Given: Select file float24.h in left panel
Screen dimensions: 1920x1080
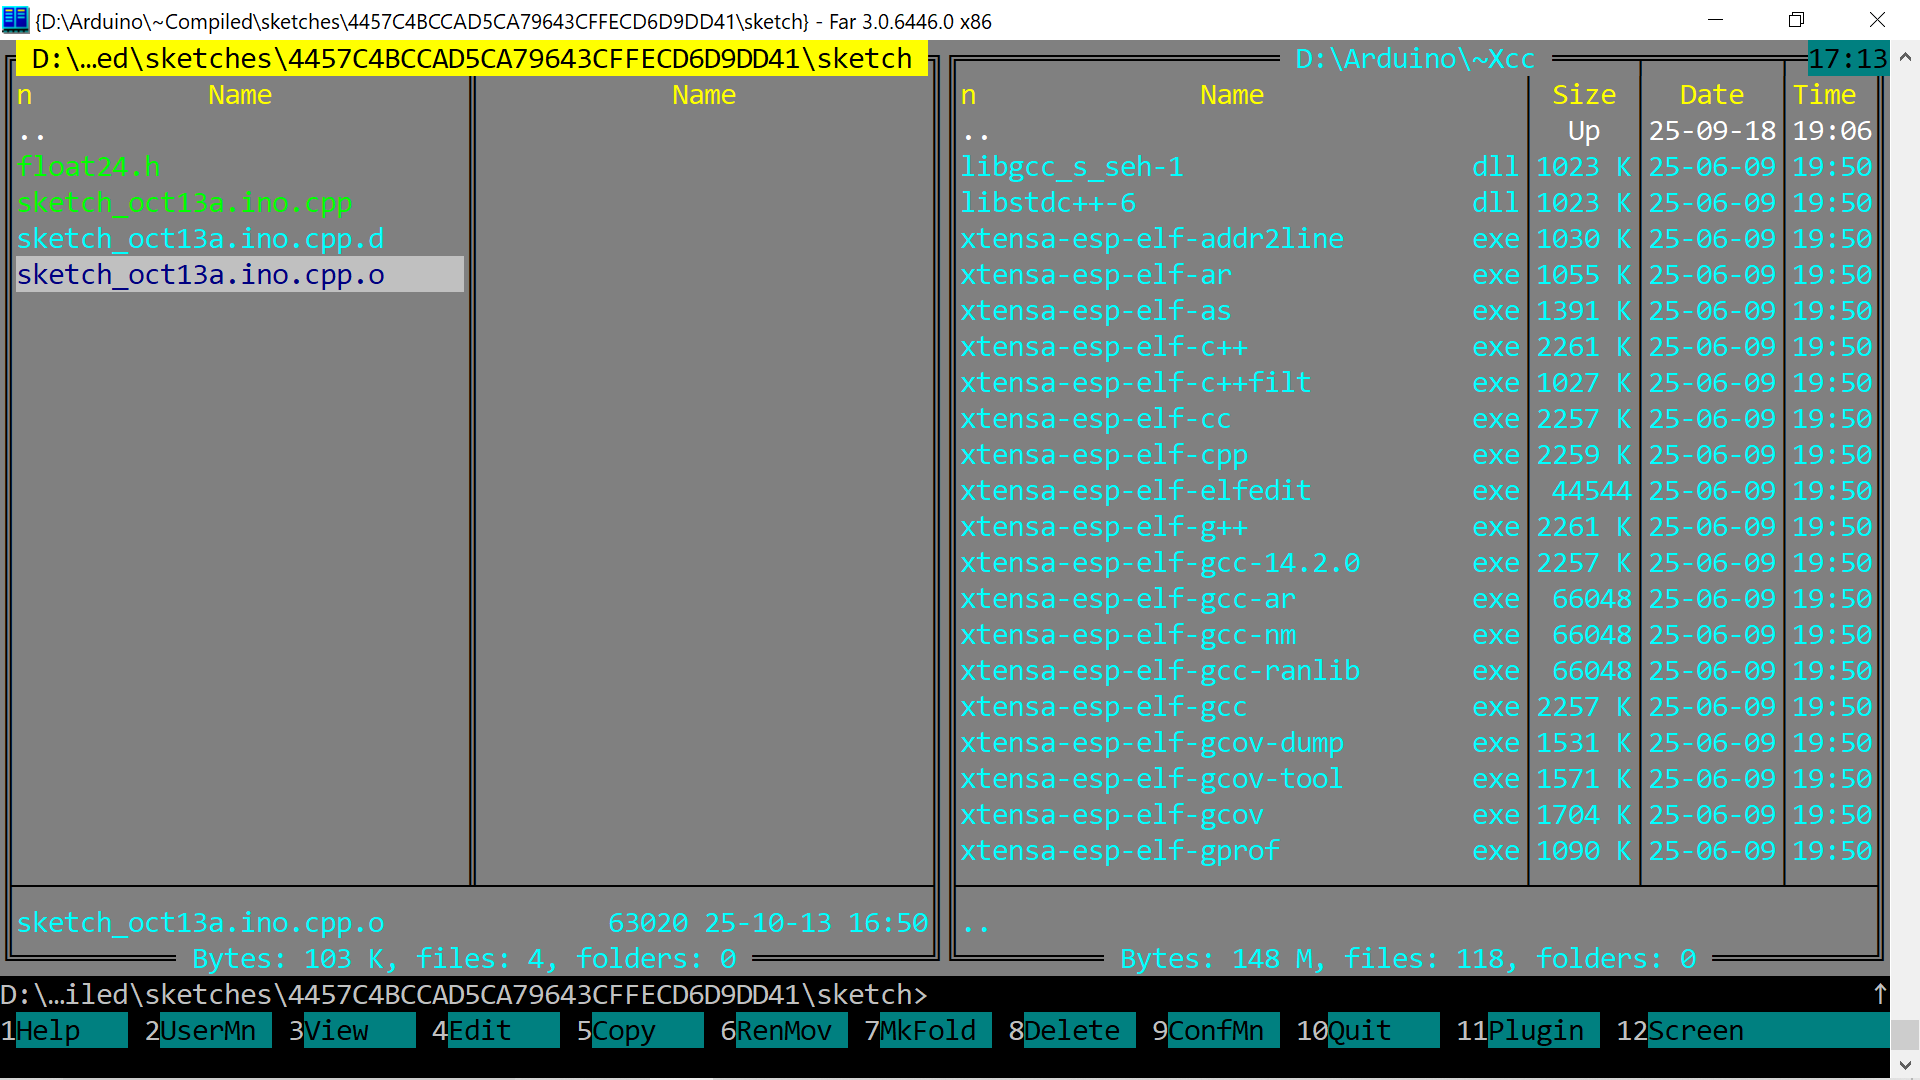Looking at the screenshot, I should tap(88, 167).
